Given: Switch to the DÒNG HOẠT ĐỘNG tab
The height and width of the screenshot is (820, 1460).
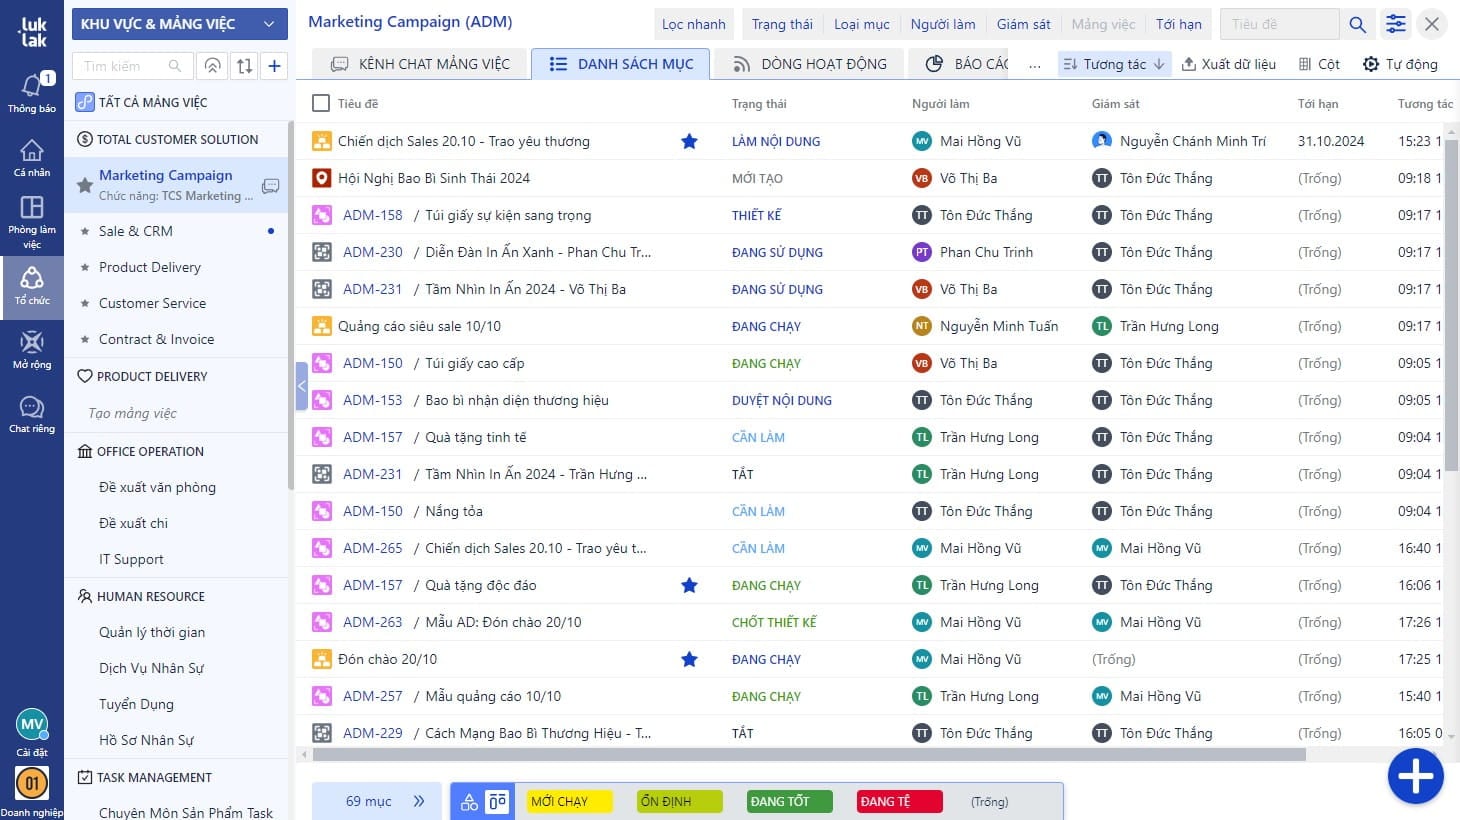Looking at the screenshot, I should (810, 64).
